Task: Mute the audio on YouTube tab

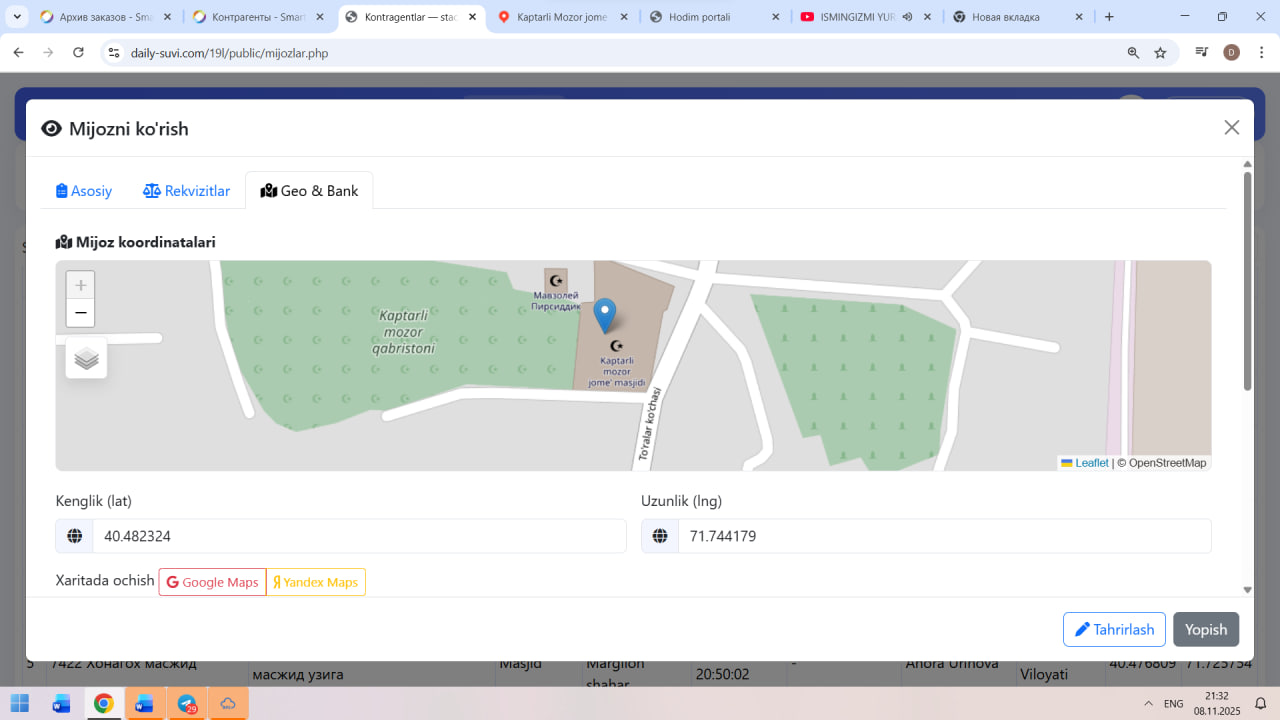Action: [x=907, y=17]
